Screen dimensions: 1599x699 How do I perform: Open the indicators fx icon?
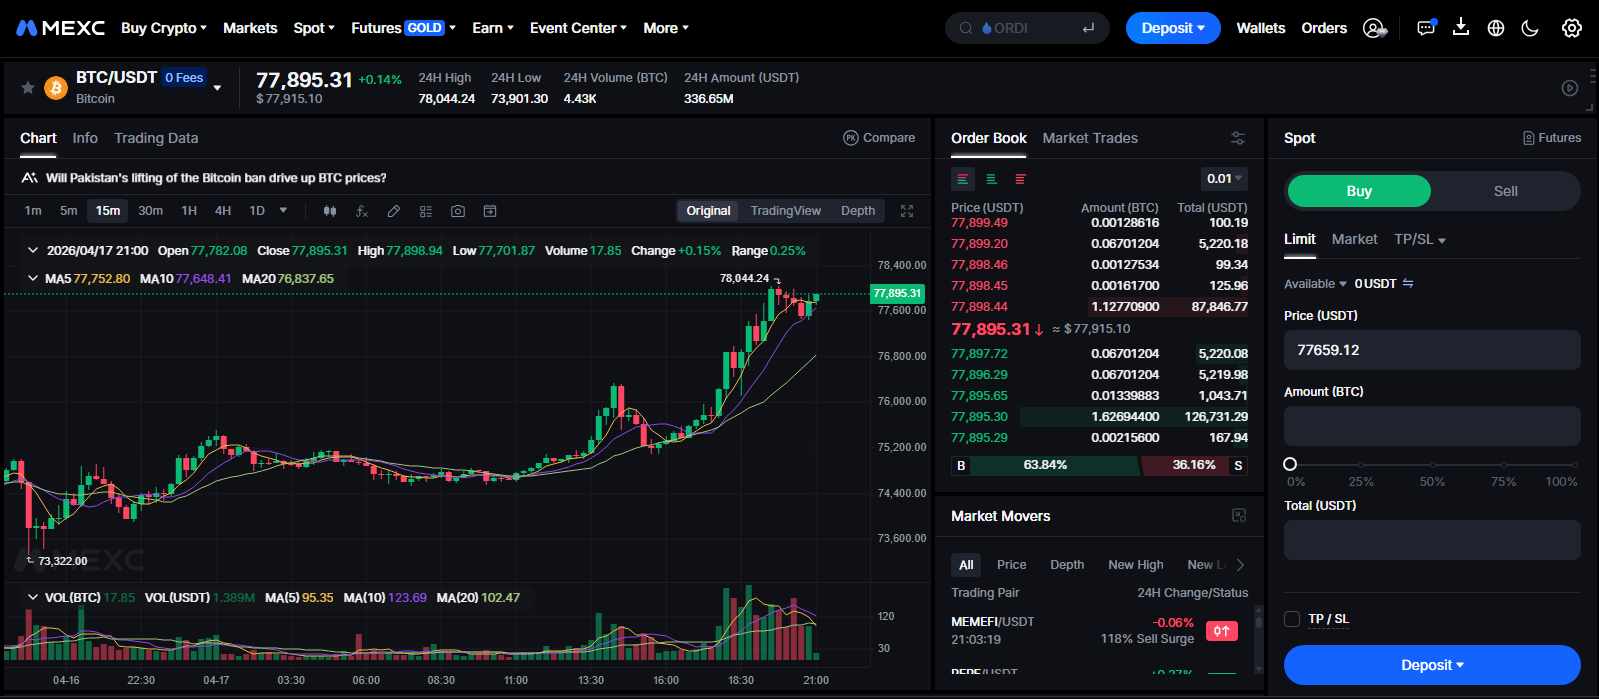click(x=362, y=211)
